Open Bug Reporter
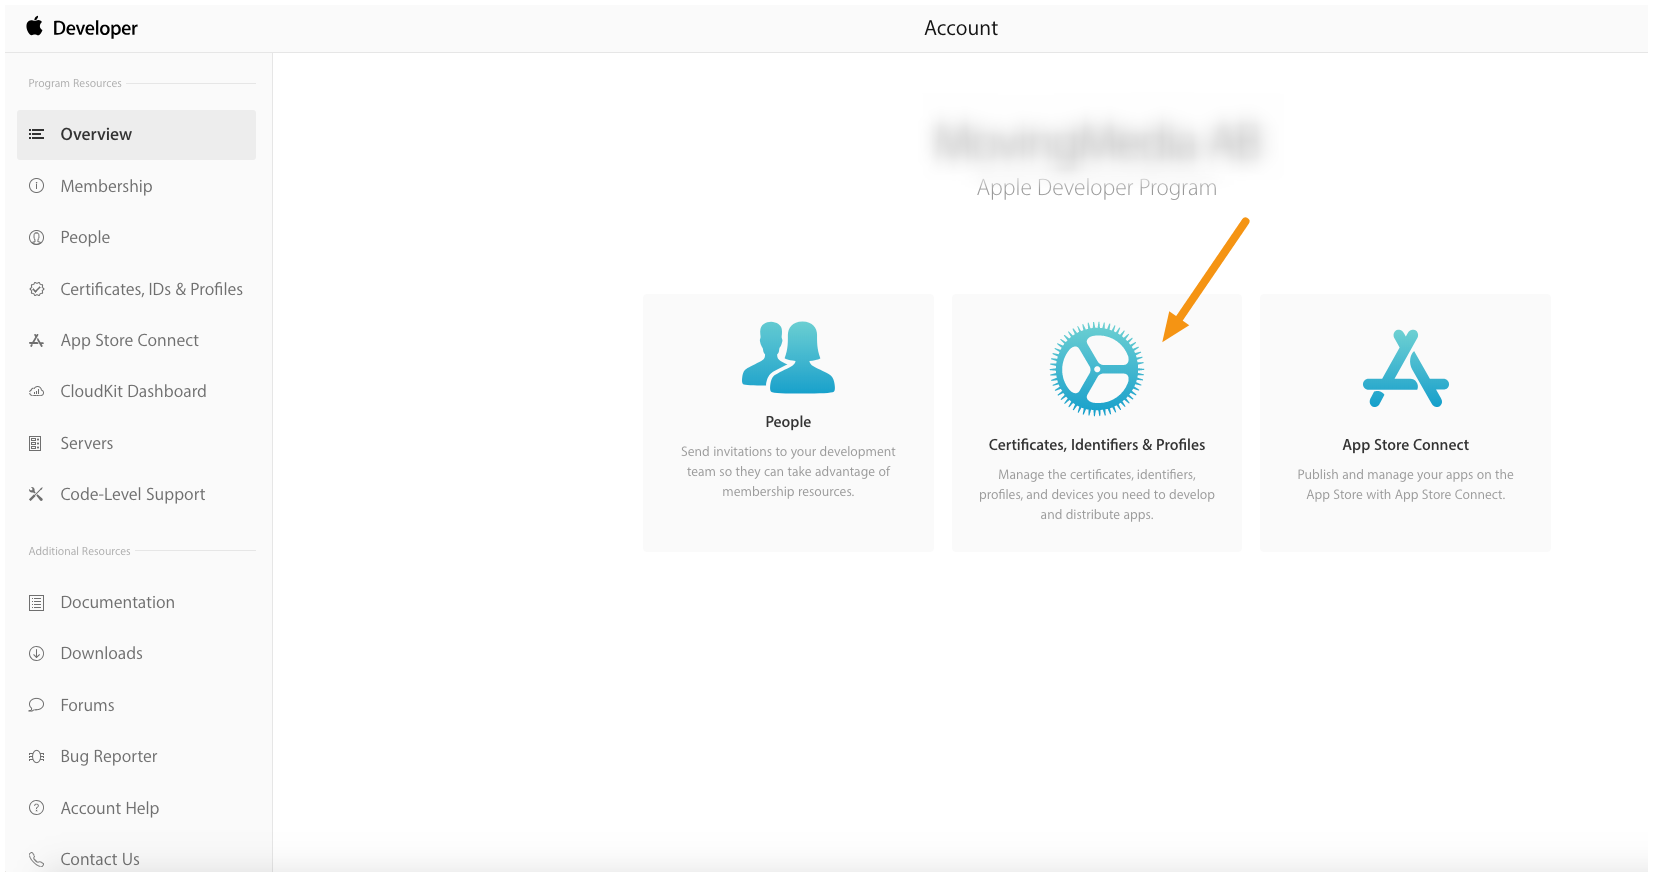This screenshot has width=1653, height=877. 109,756
